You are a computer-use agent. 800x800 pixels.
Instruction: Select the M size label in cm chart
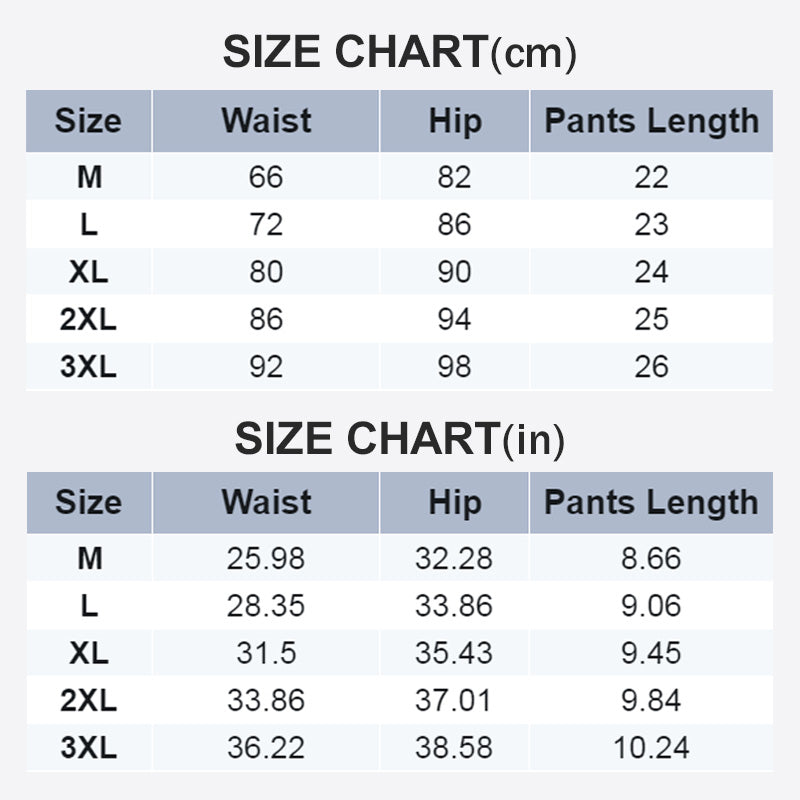(89, 177)
